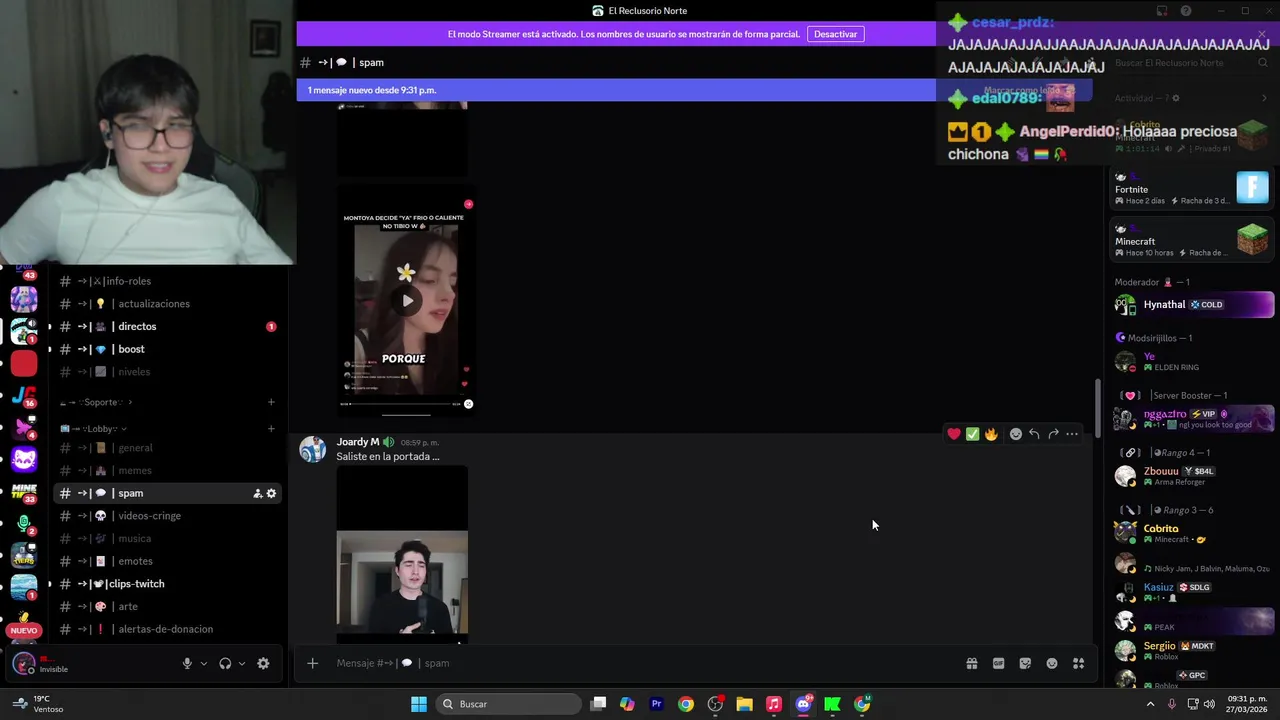Click the chat message scrollbar
The width and height of the screenshot is (1280, 720).
(x=1097, y=408)
